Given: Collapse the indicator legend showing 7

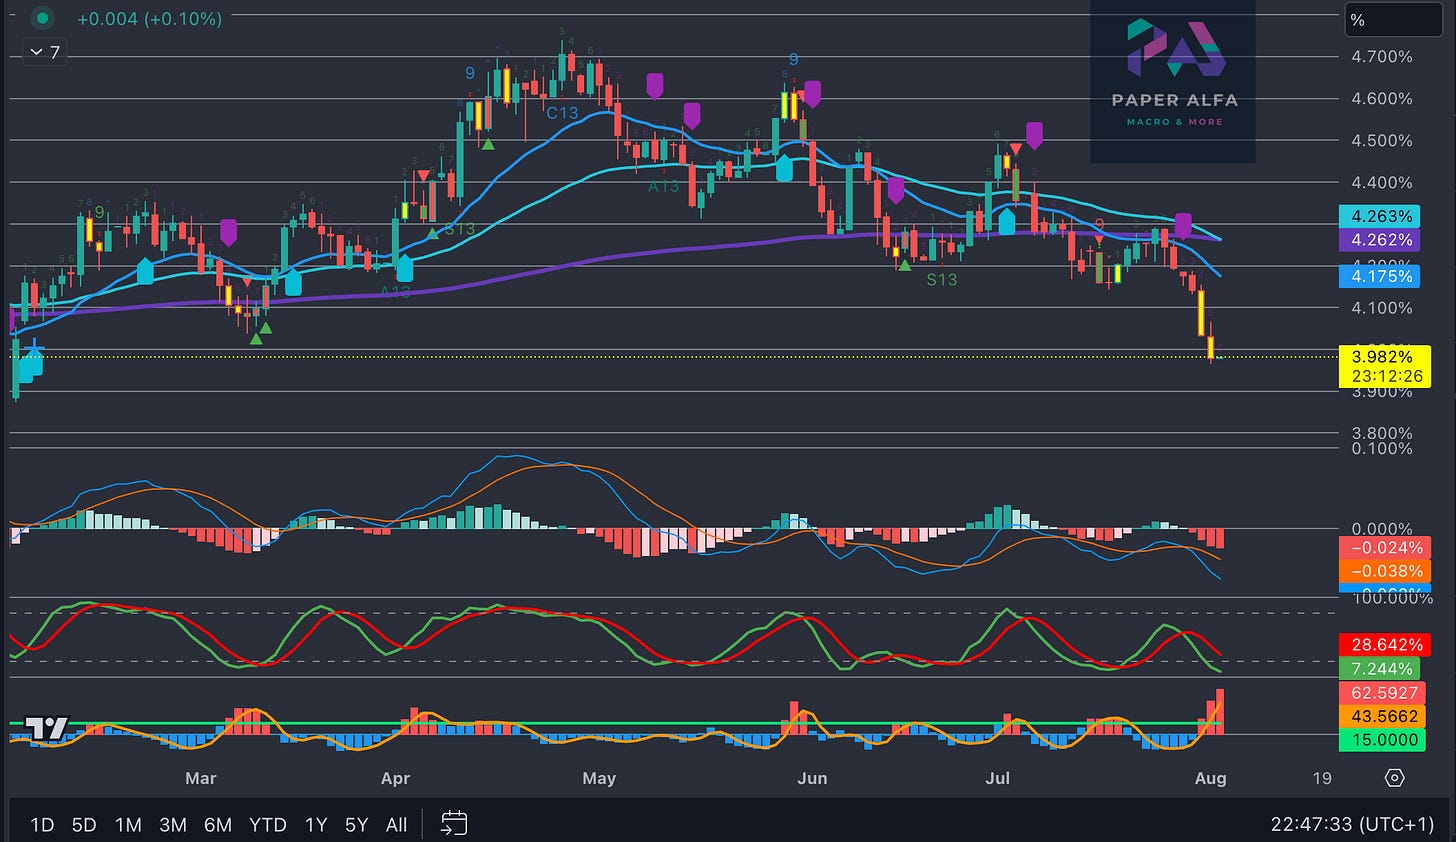Looking at the screenshot, I should [45, 52].
